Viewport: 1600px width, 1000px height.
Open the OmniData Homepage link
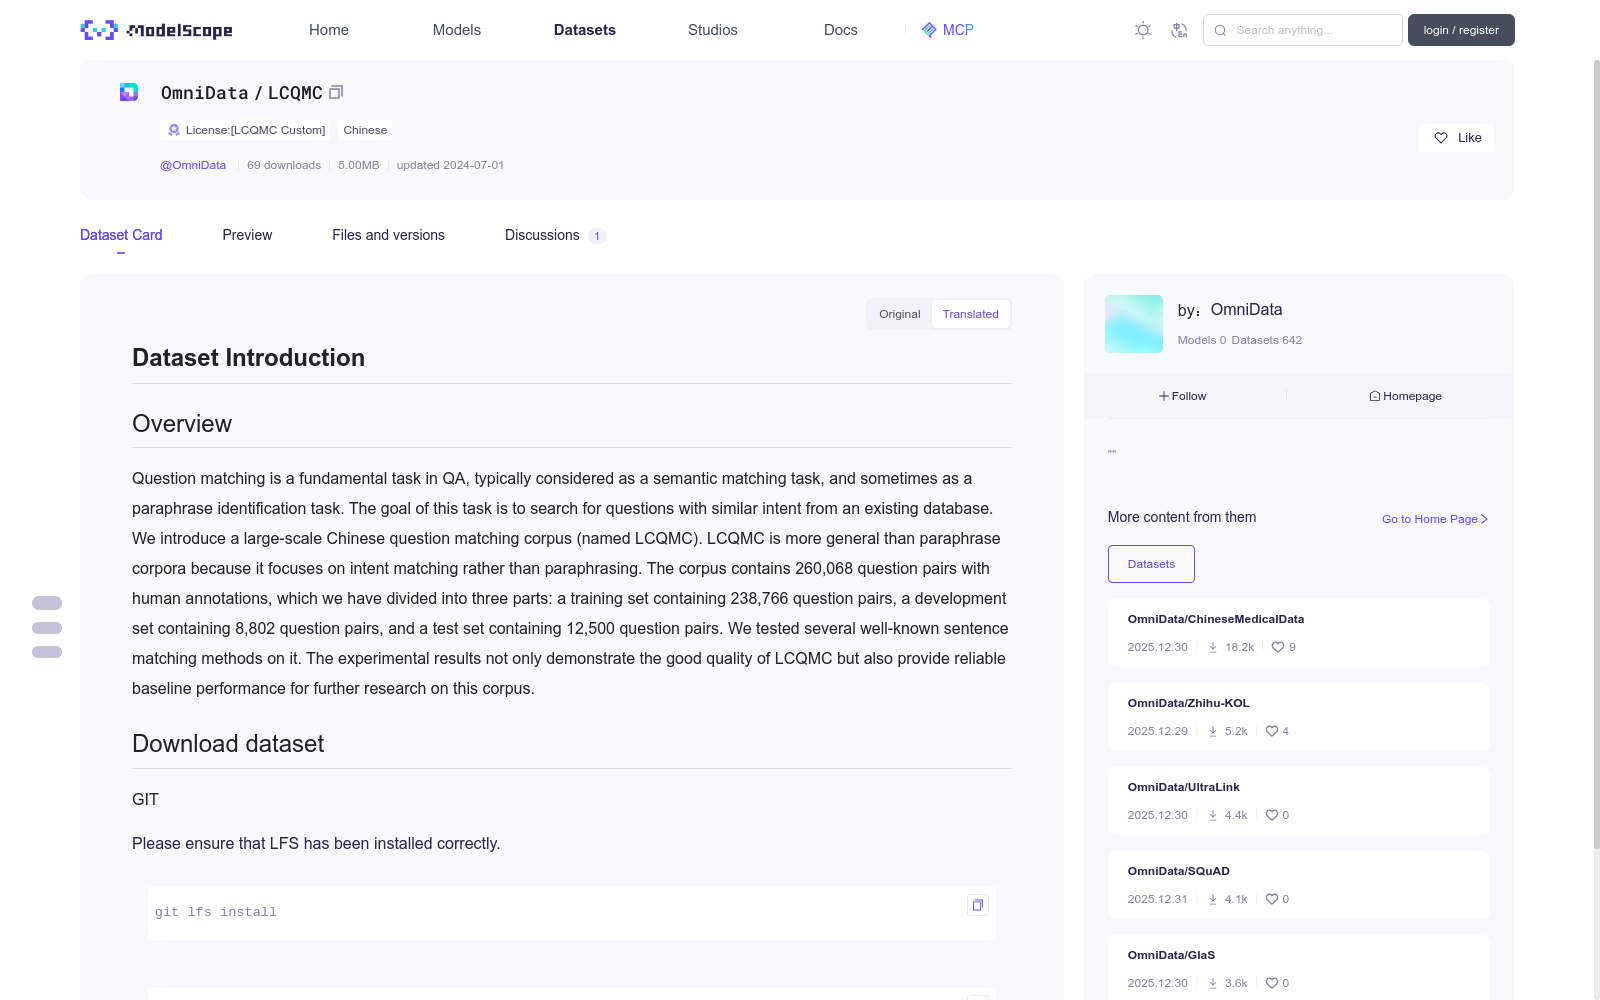coord(1405,396)
